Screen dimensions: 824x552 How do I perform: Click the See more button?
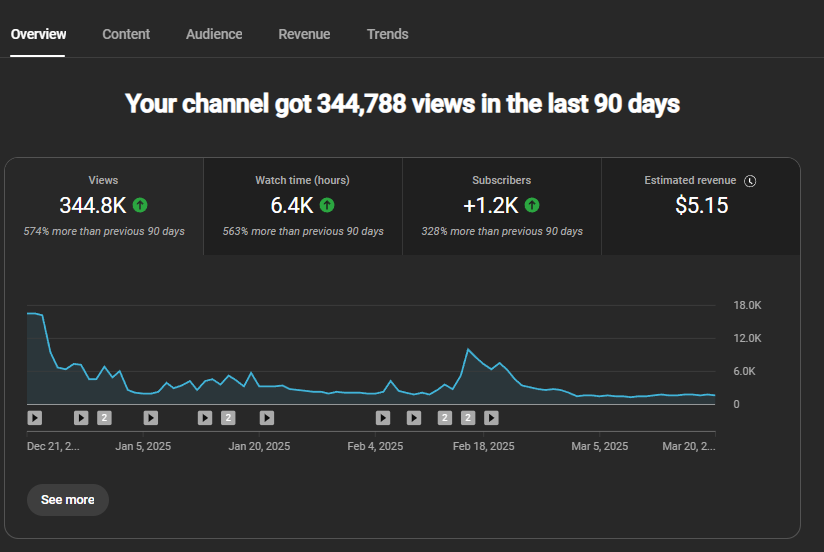click(68, 500)
